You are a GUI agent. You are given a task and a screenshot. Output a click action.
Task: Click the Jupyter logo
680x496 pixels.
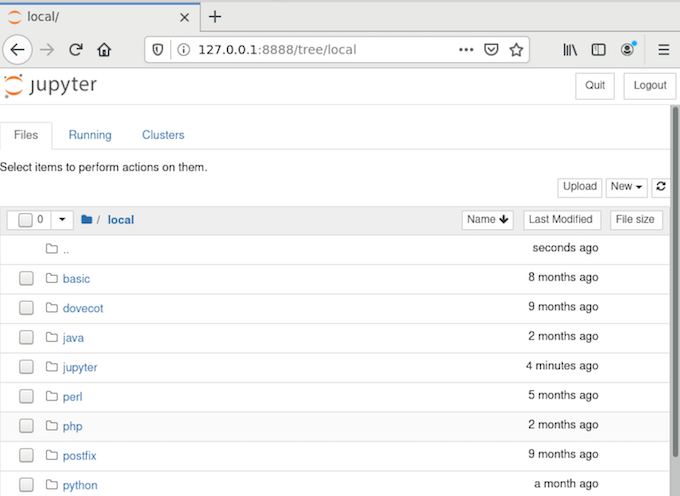click(x=50, y=85)
